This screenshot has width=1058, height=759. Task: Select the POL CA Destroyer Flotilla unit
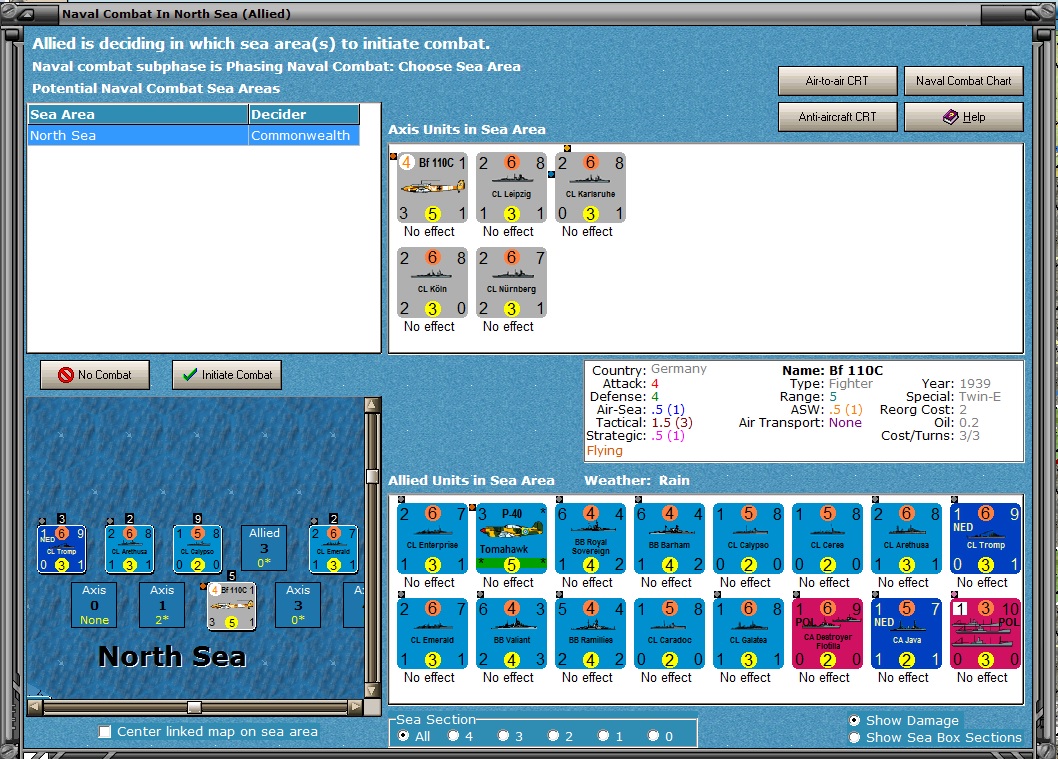click(827, 634)
